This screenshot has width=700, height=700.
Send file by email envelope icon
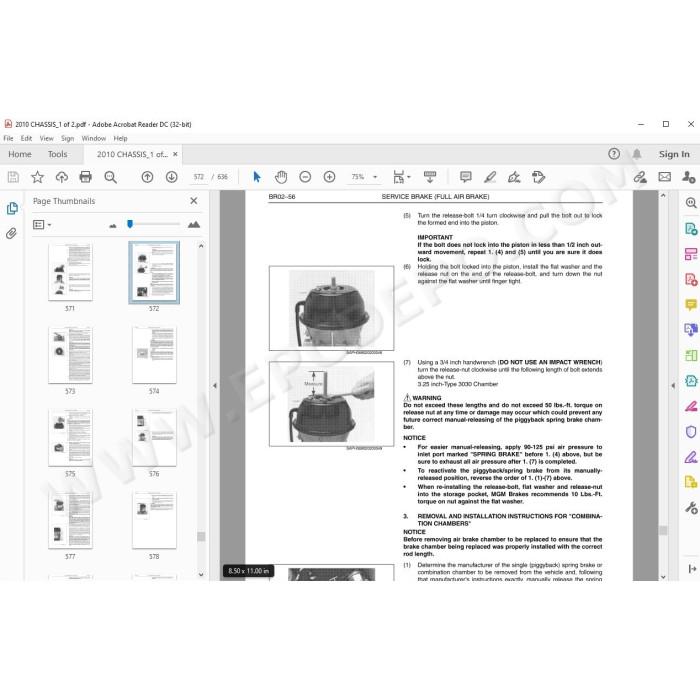(664, 177)
